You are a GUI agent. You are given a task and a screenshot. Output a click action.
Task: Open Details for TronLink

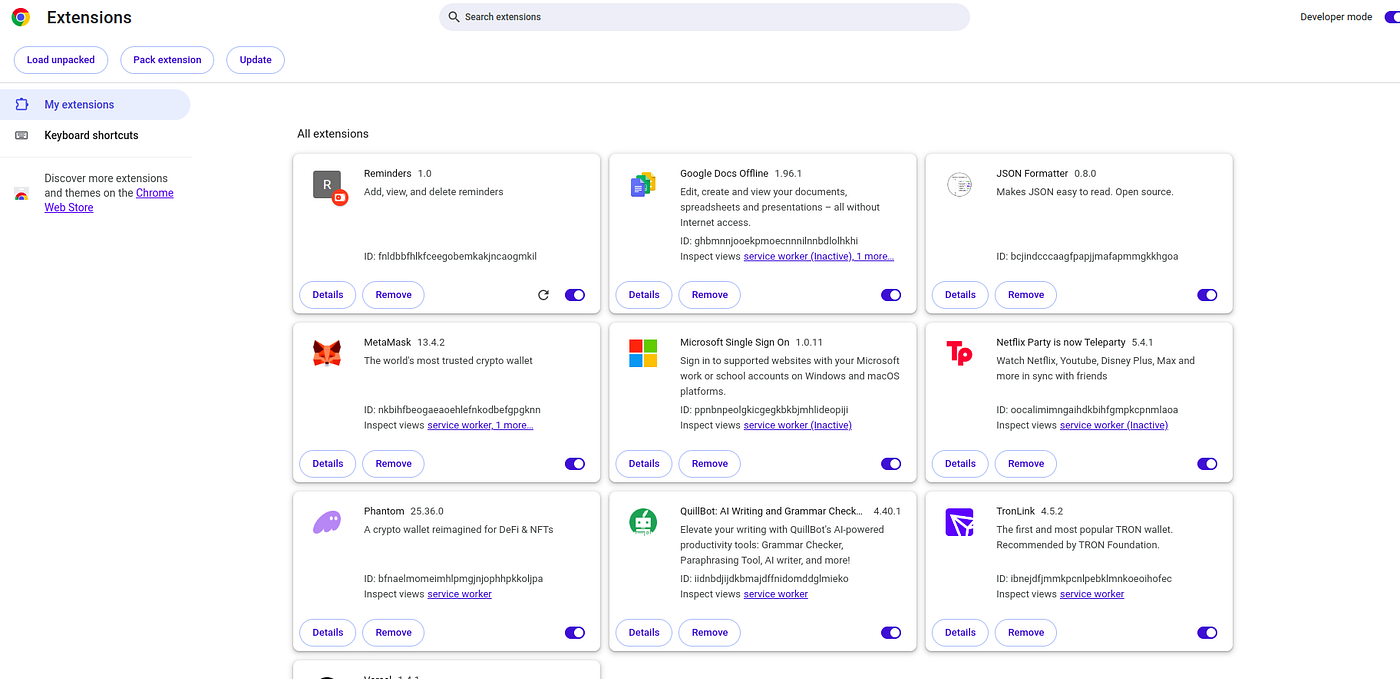point(960,633)
